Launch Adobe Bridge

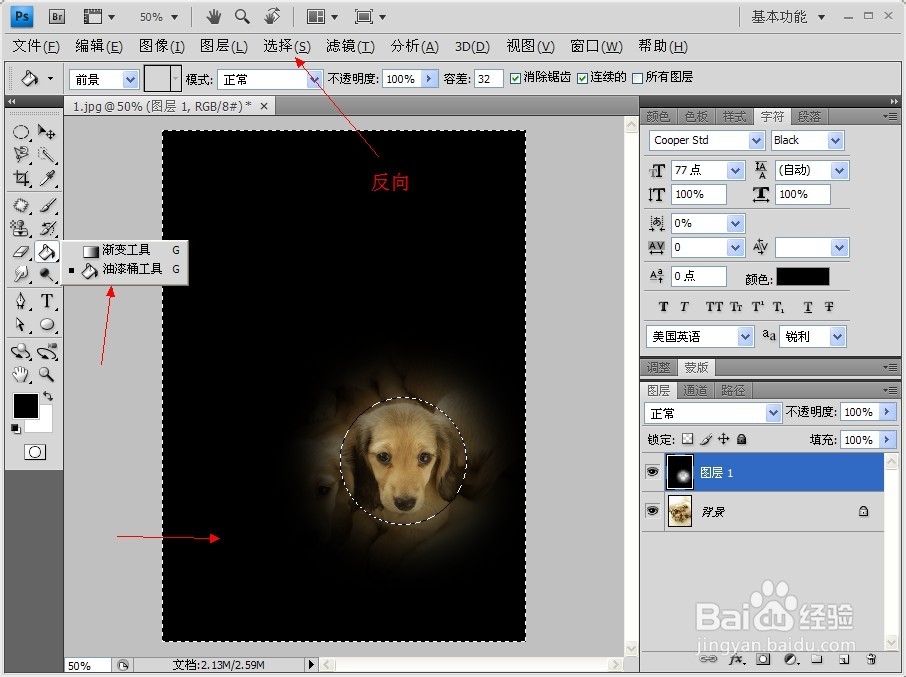pyautogui.click(x=57, y=17)
